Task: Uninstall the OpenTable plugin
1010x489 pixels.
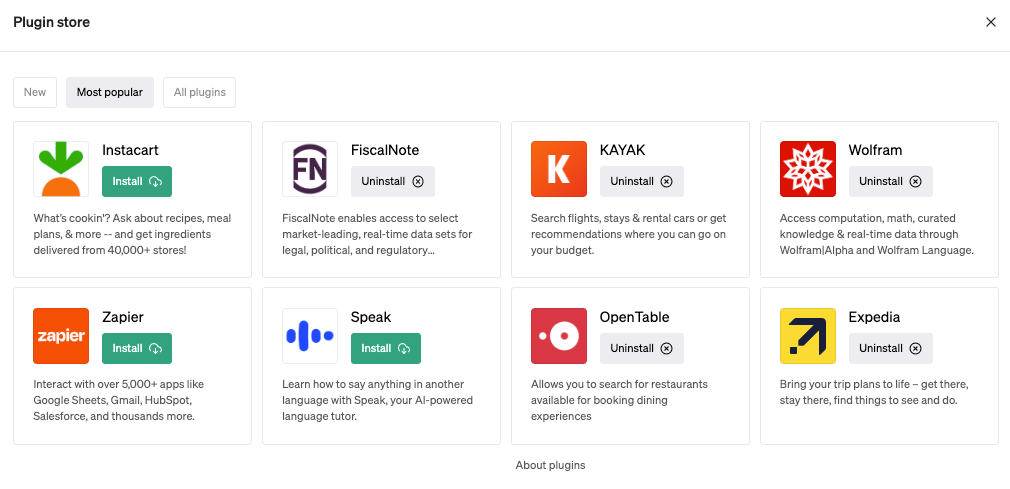Action: (x=642, y=348)
